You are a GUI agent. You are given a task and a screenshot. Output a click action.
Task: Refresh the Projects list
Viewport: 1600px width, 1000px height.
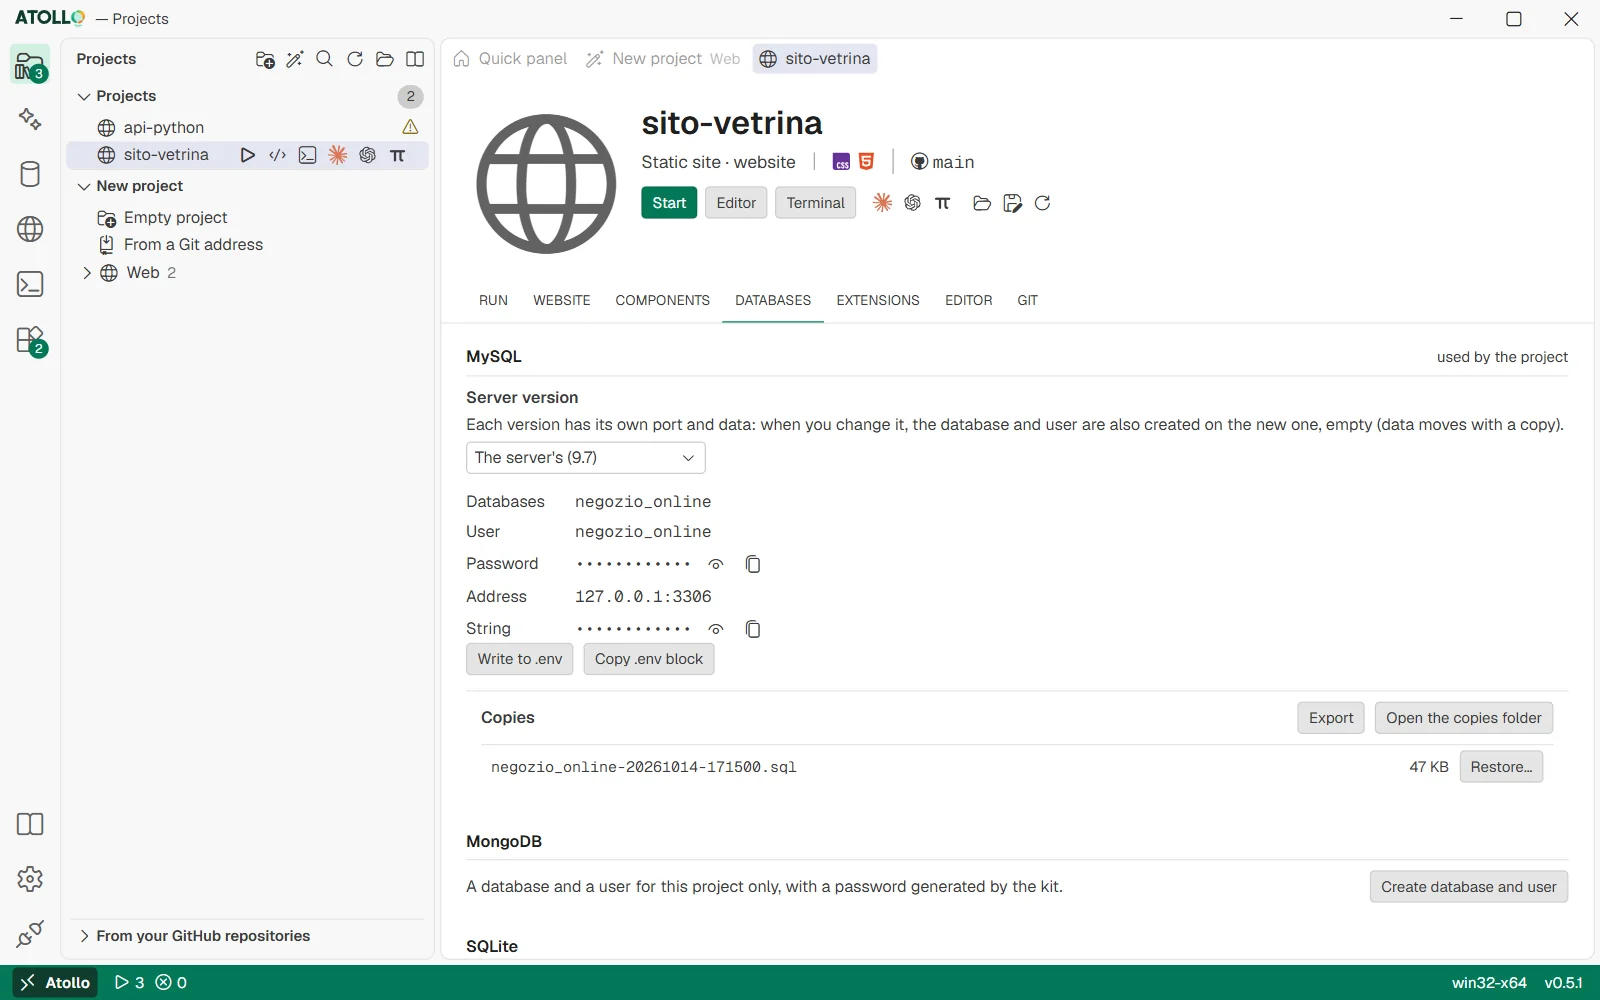tap(355, 60)
